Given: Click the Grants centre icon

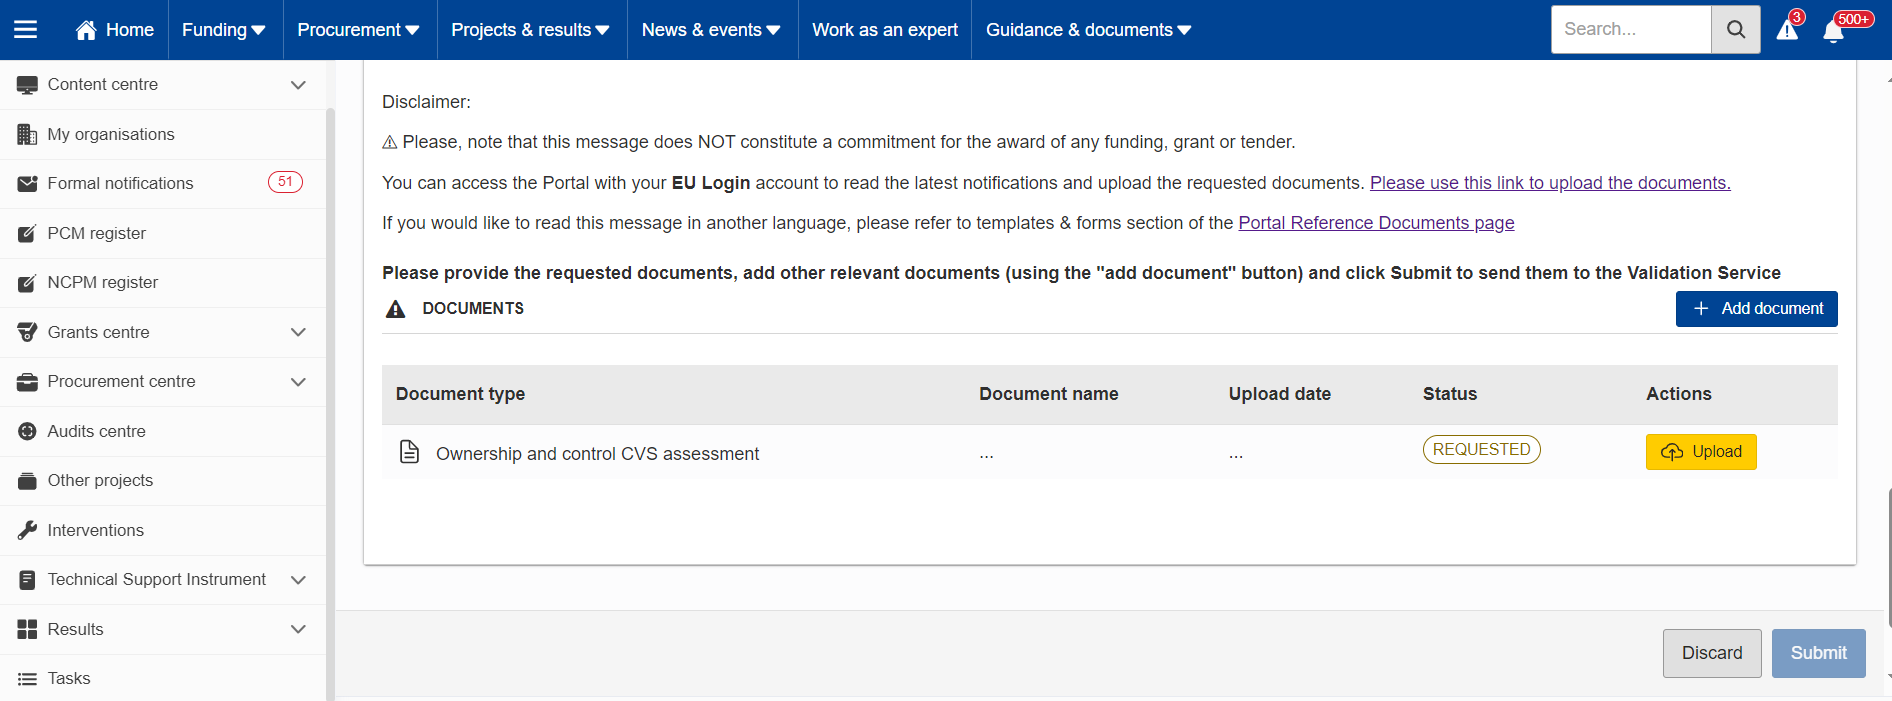Looking at the screenshot, I should coord(27,332).
